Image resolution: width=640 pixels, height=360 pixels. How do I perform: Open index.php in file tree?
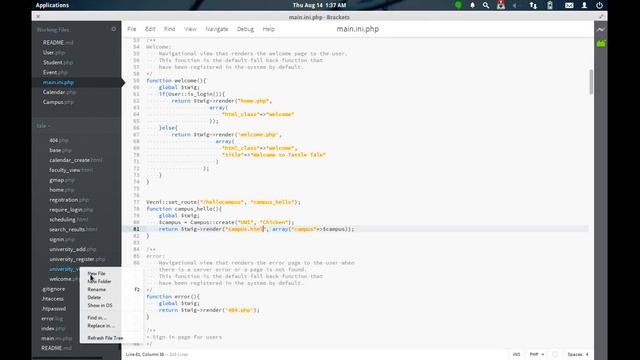click(53, 329)
